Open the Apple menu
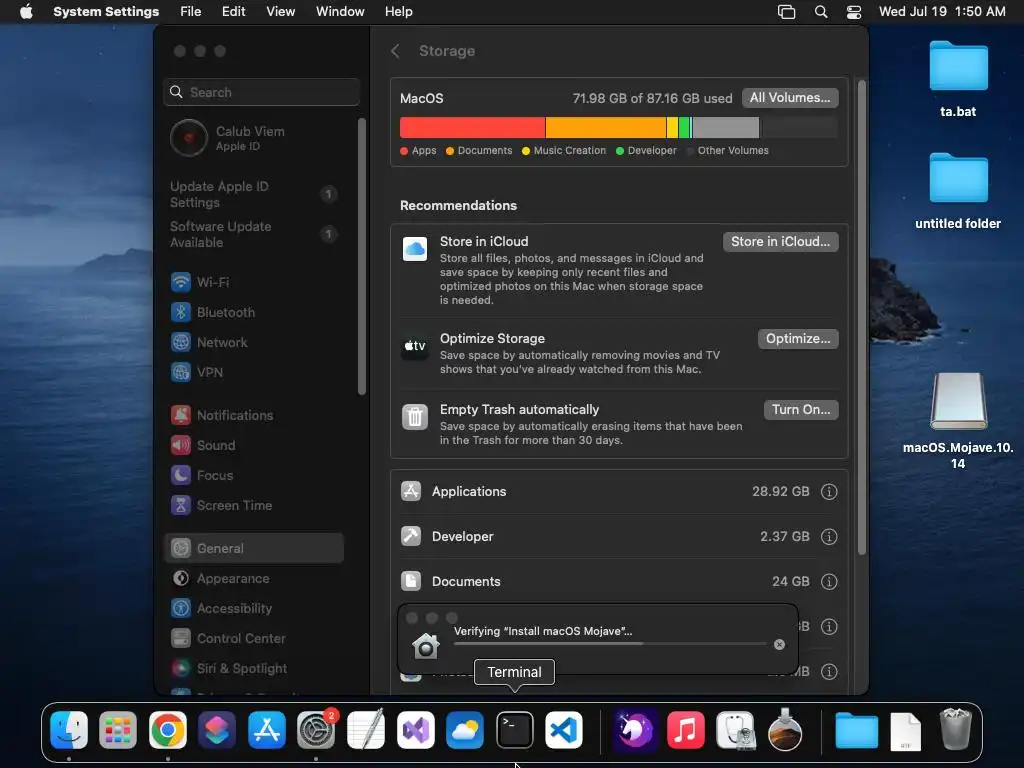Viewport: 1024px width, 768px height. pos(26,12)
